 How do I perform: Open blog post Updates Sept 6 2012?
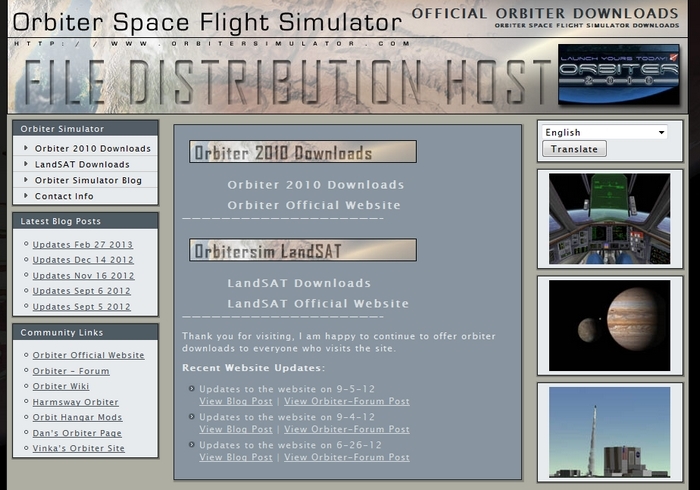tap(82, 291)
